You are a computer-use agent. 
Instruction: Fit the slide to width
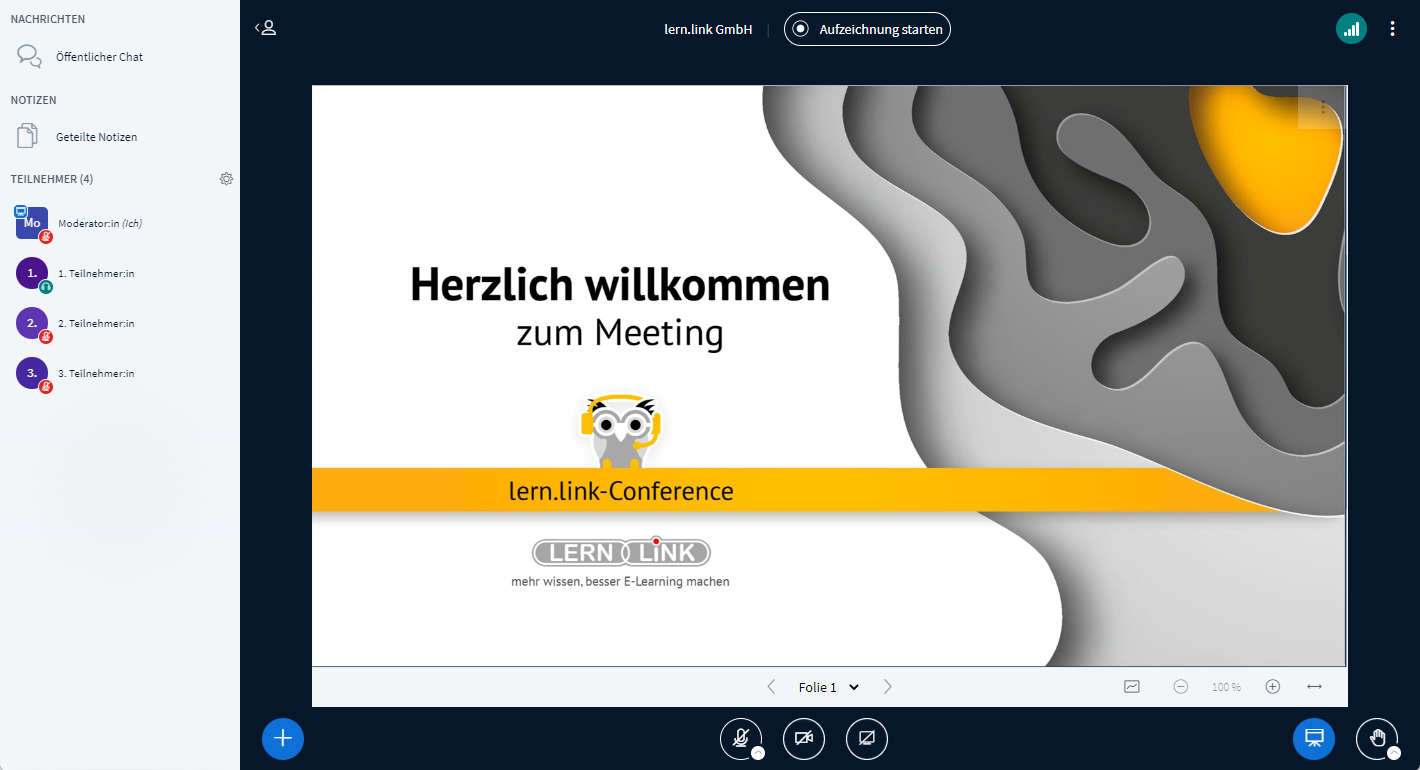coord(1314,687)
